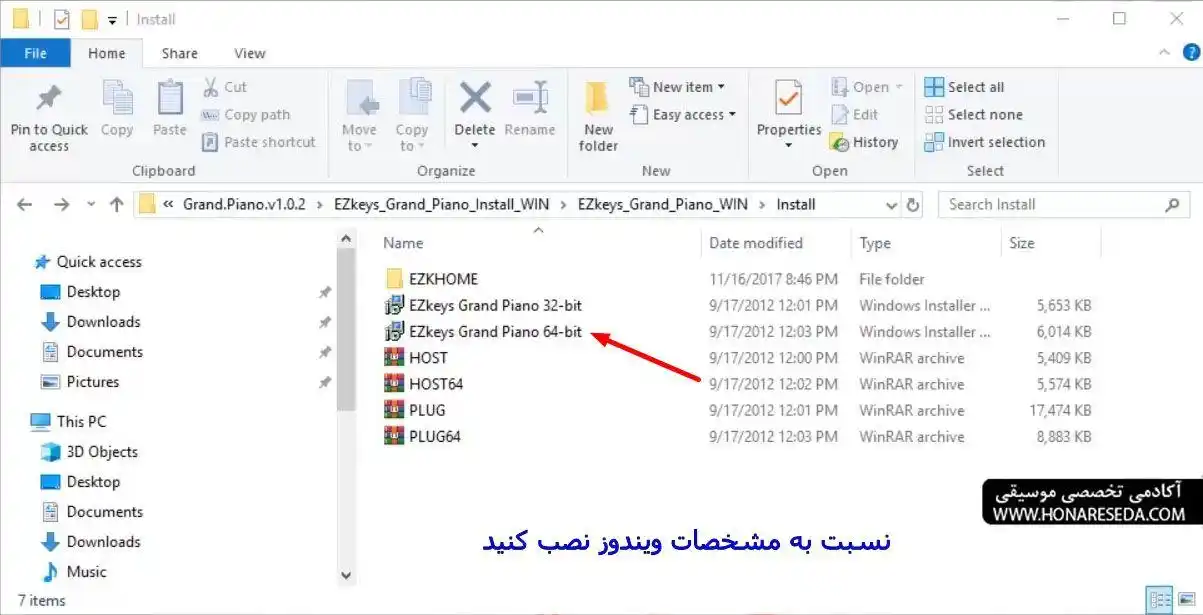Open Quick access in navigation pane

99,262
